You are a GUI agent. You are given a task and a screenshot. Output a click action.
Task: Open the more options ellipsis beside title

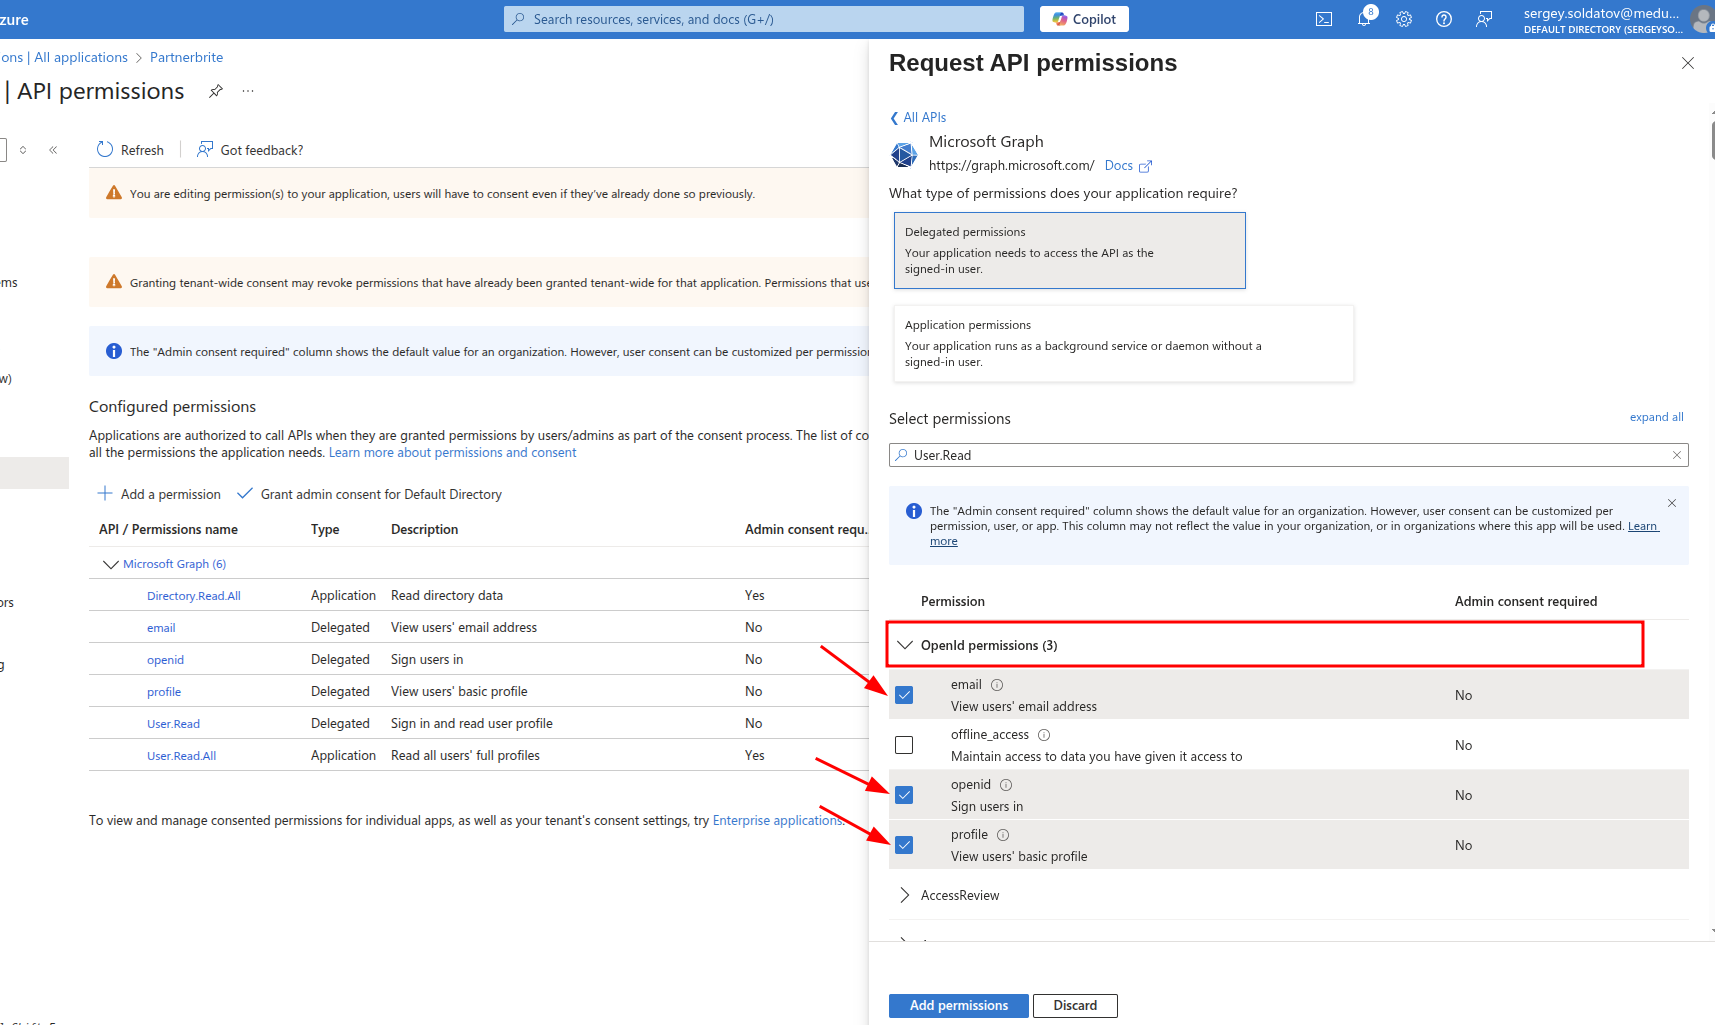248,91
